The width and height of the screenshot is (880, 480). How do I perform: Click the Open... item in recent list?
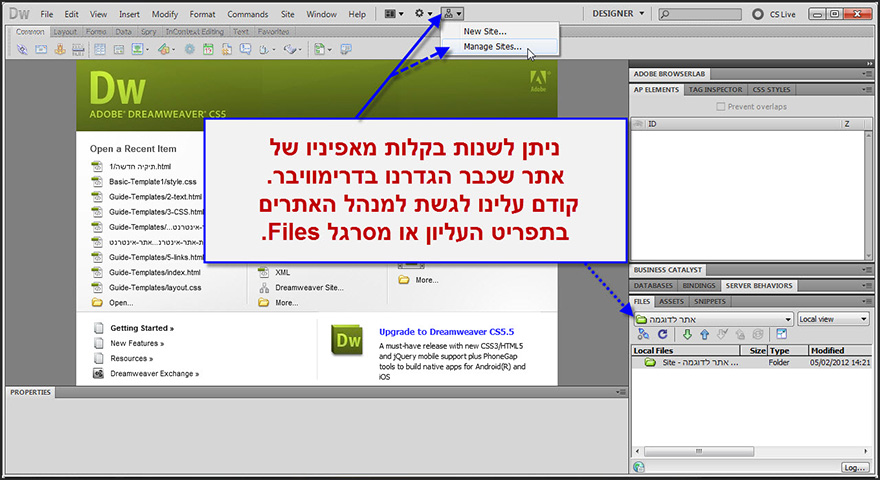(x=121, y=303)
